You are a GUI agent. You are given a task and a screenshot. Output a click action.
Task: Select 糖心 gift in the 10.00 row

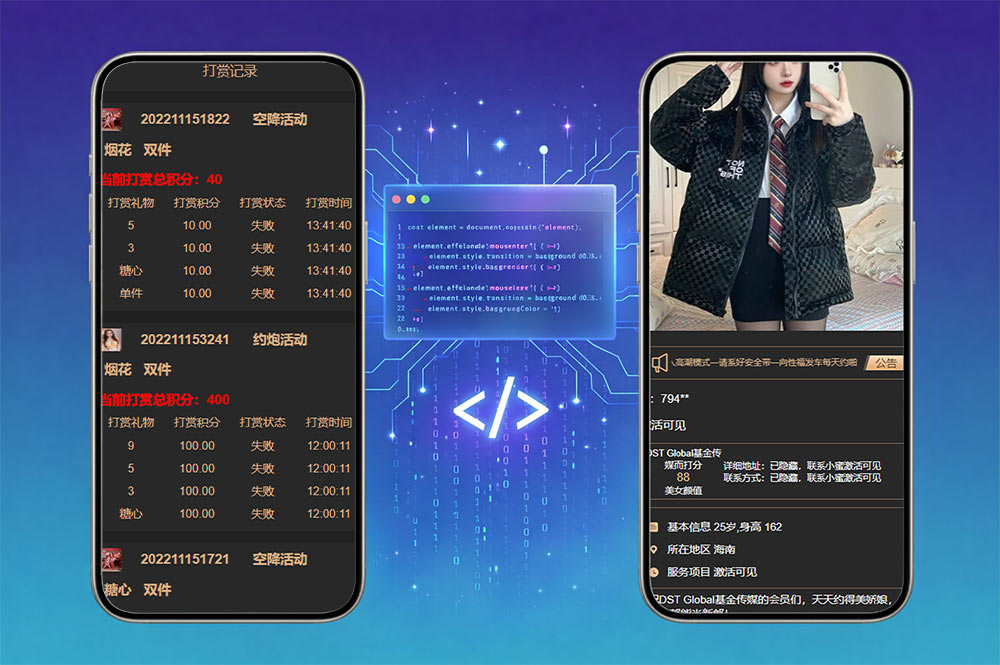(x=131, y=271)
